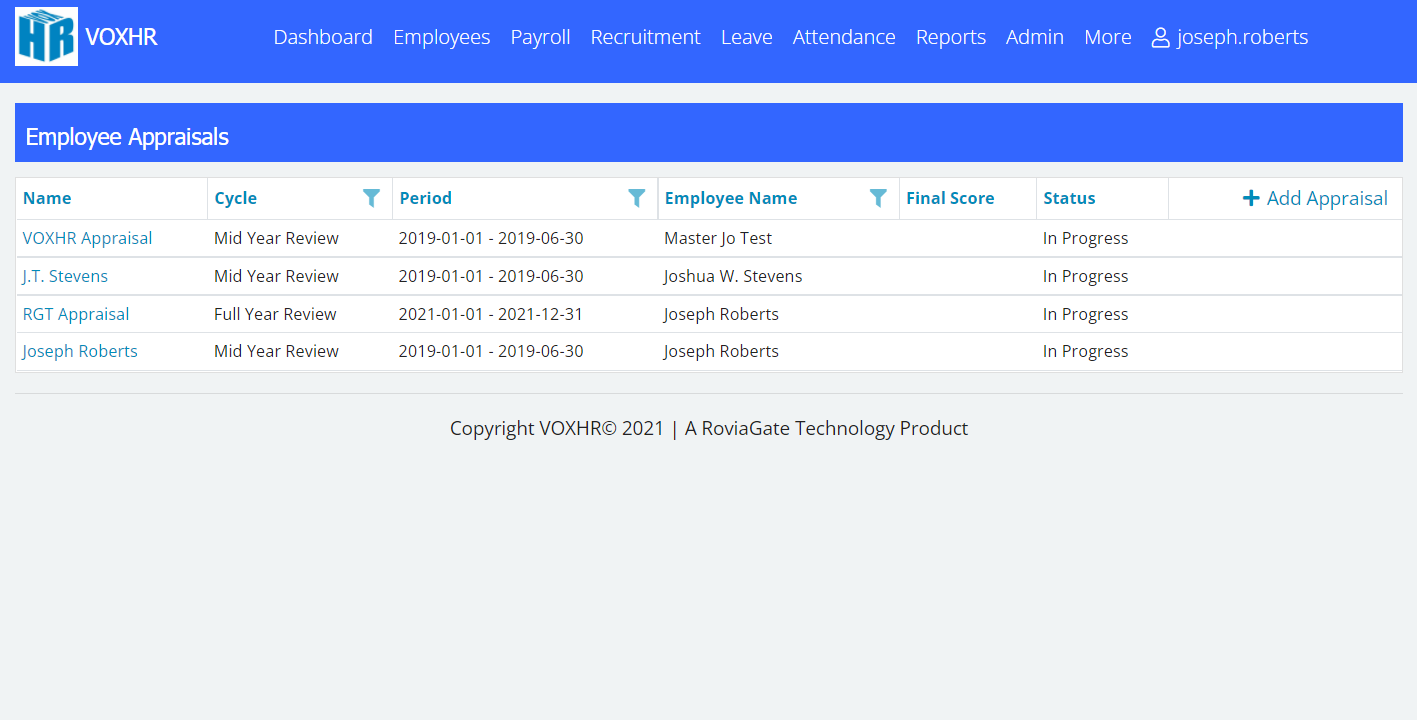
Task: Open the Employees menu
Action: pyautogui.click(x=442, y=37)
